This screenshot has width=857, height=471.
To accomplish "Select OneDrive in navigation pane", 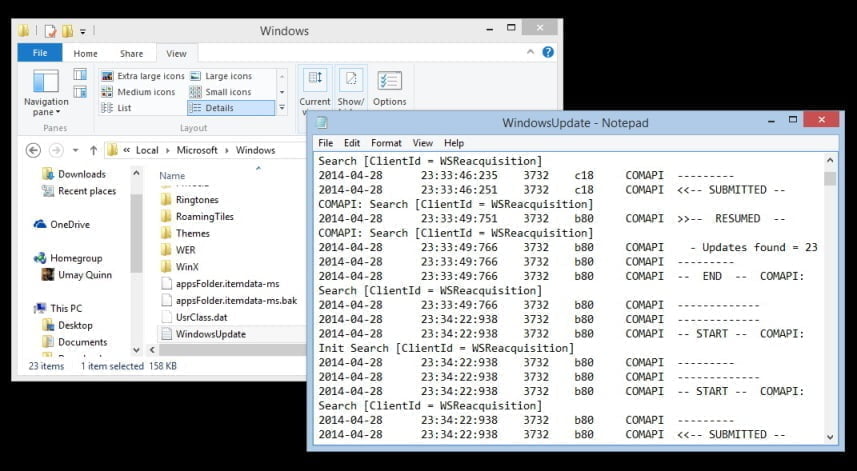I will click(x=62, y=225).
